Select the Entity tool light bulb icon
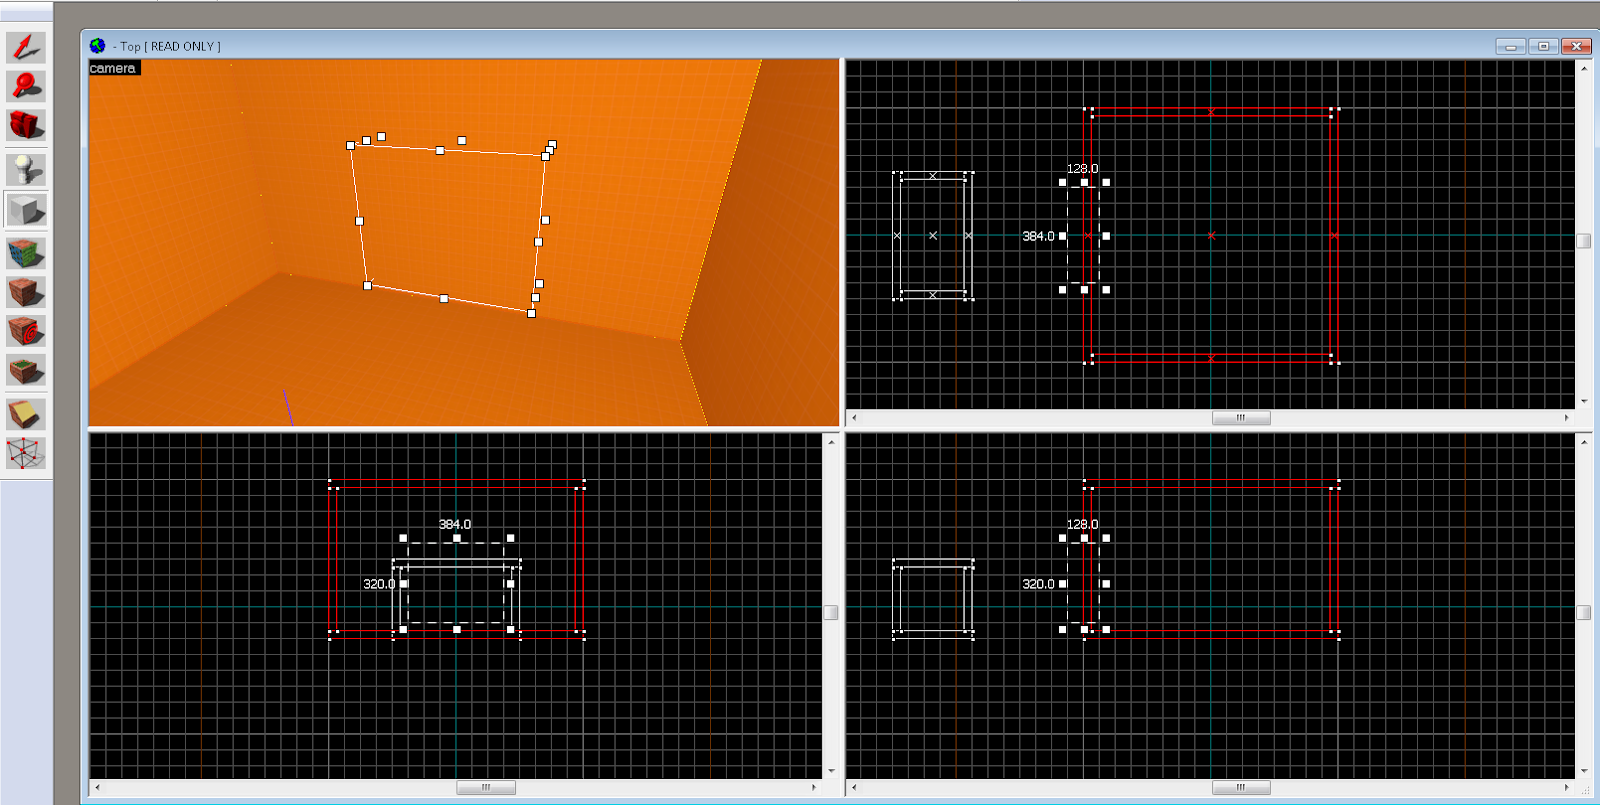 26,169
